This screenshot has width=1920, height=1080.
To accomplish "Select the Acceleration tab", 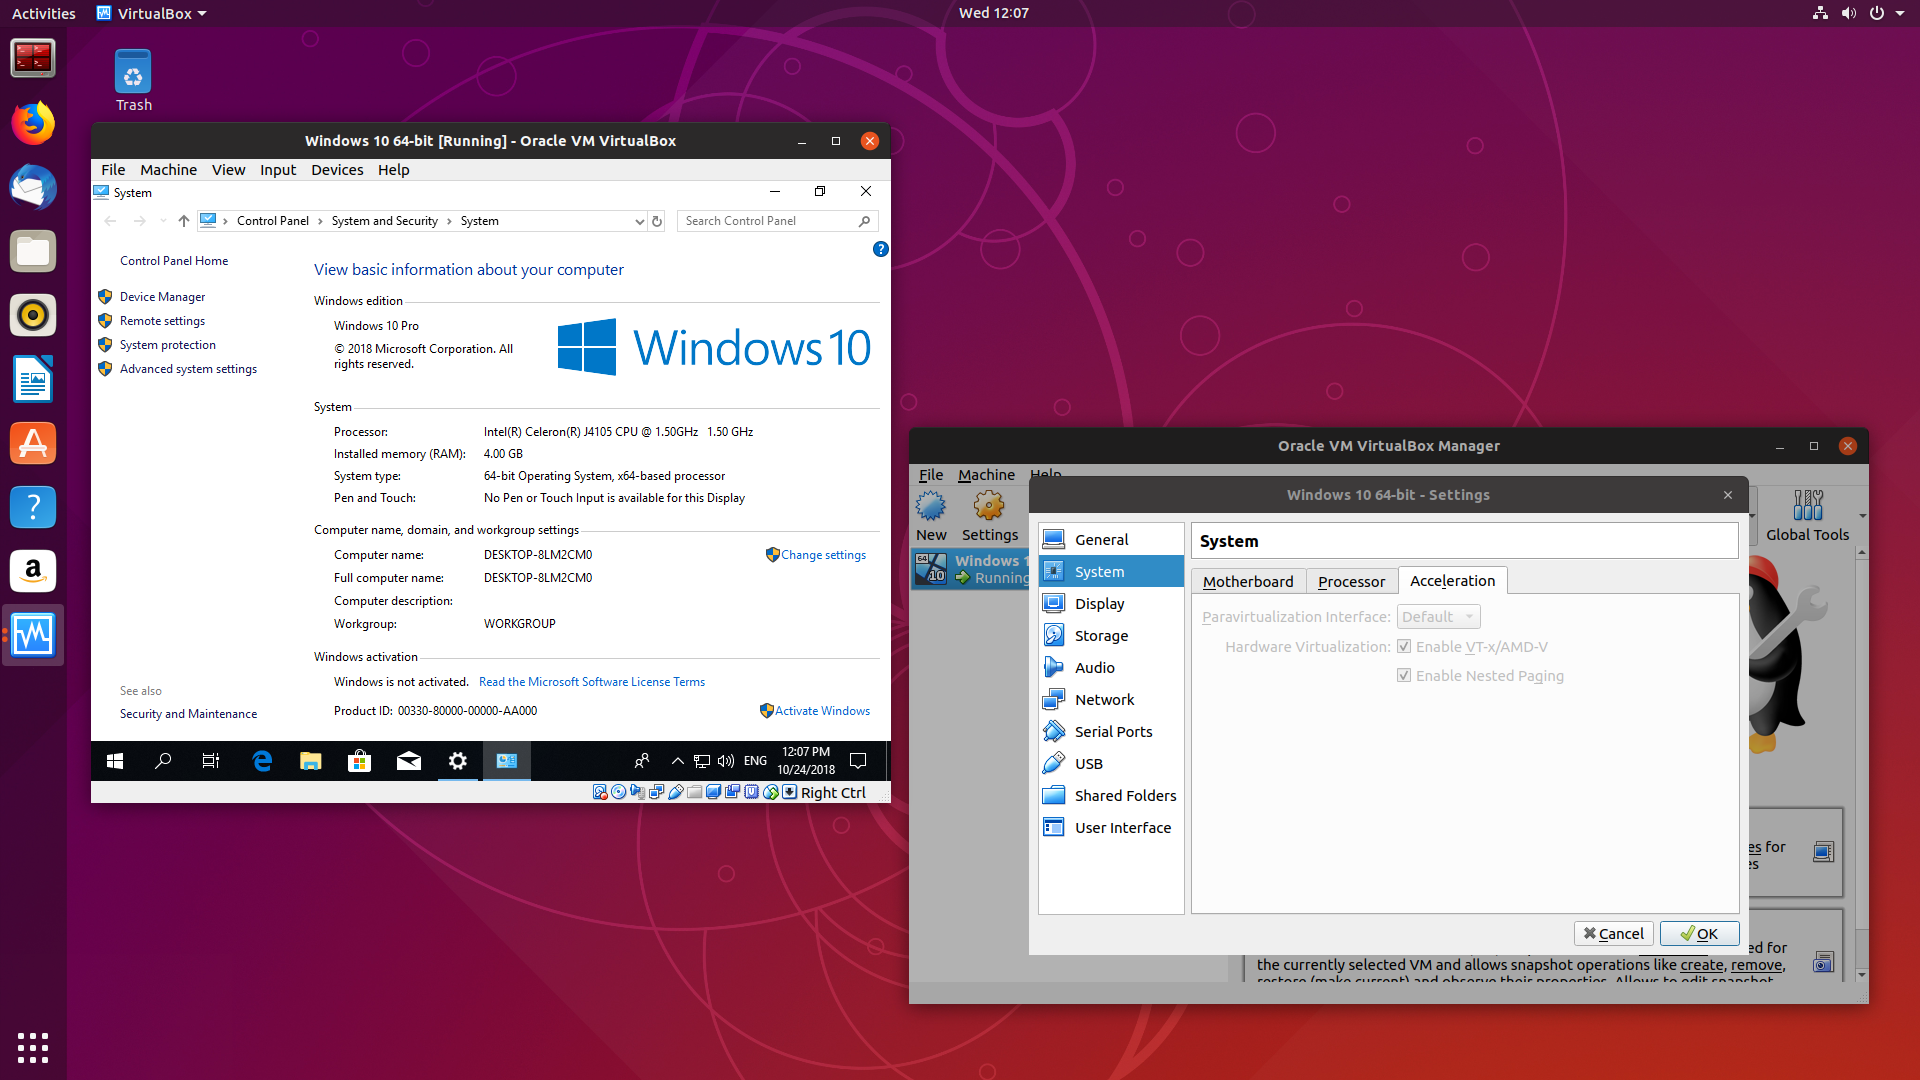I will [1452, 580].
